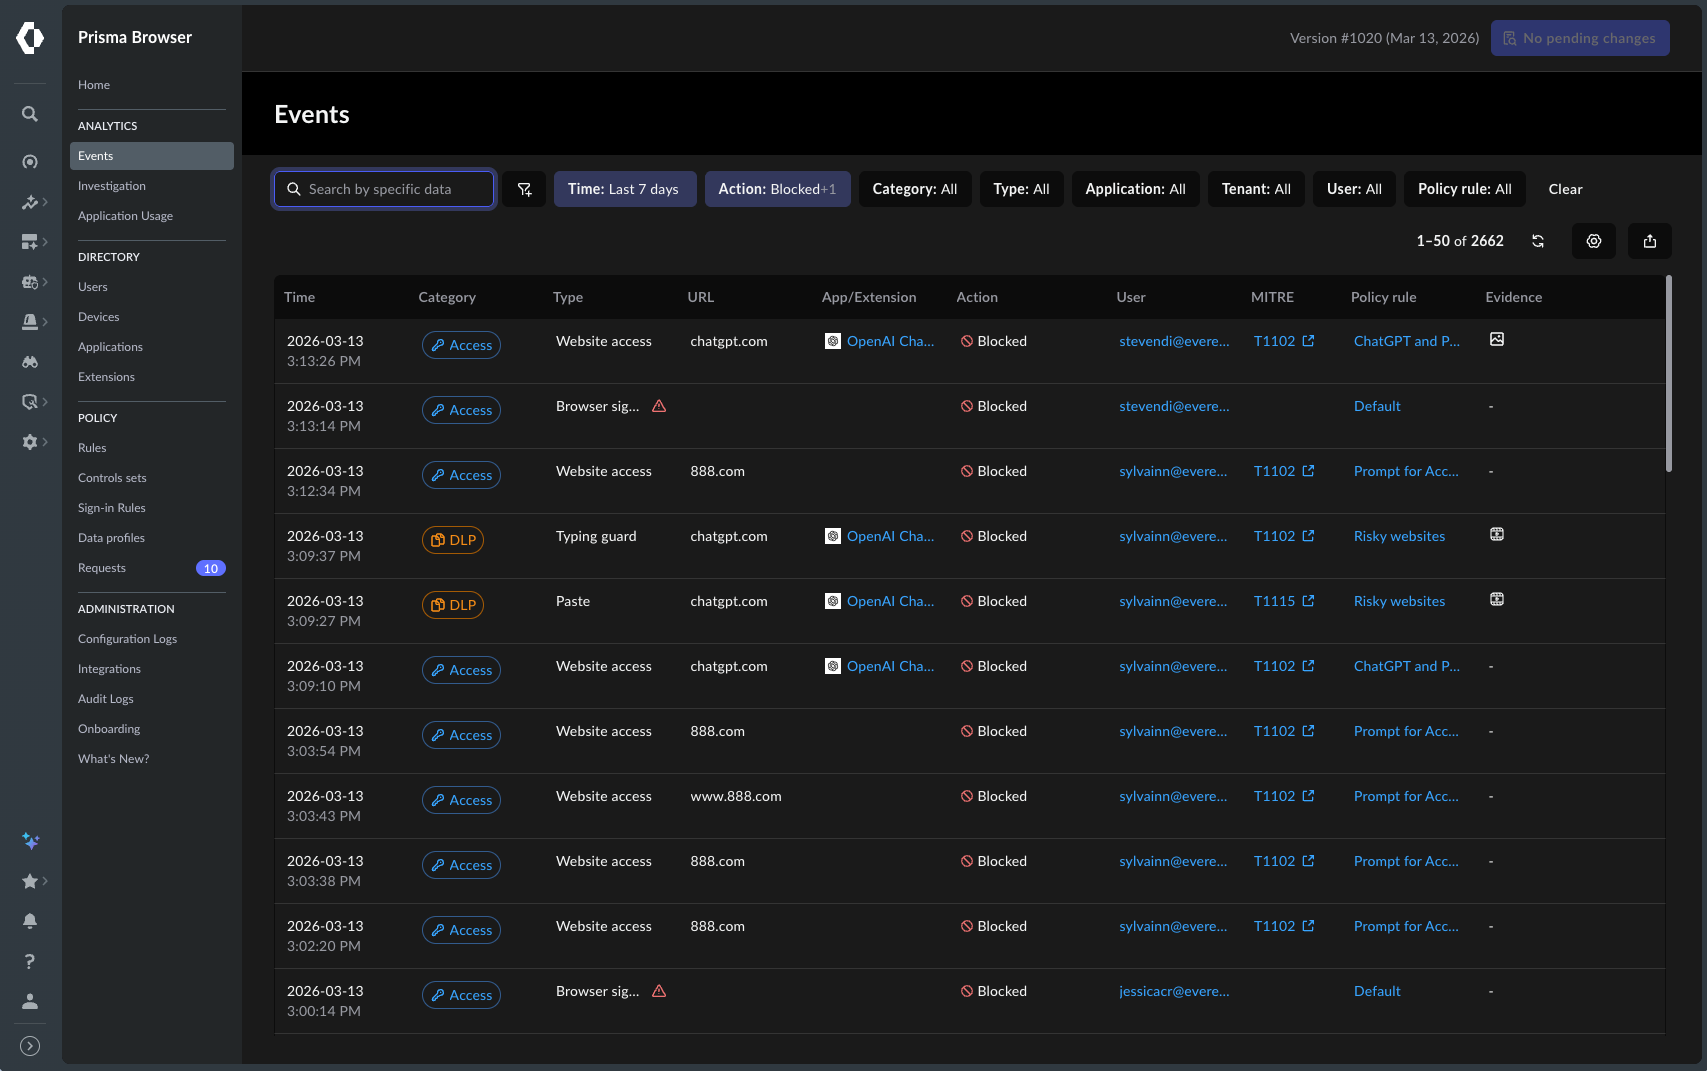Click the notifications bell icon
The width and height of the screenshot is (1707, 1071).
pos(30,921)
